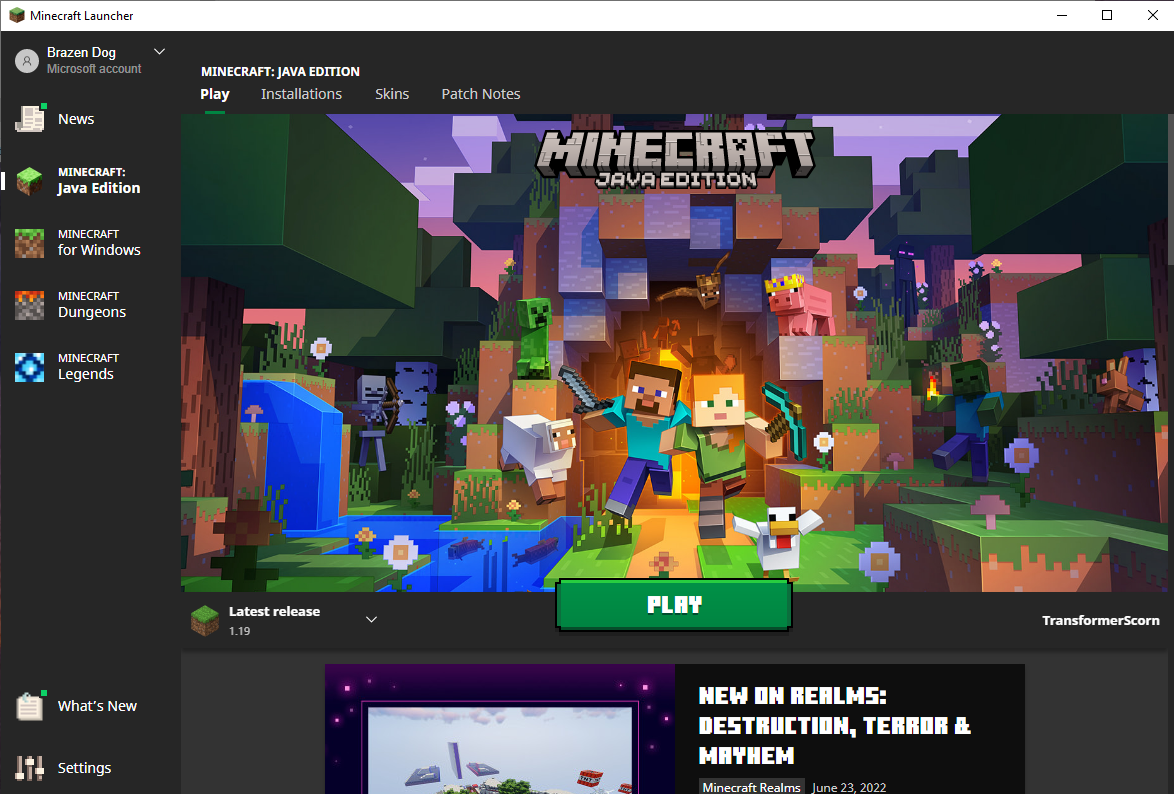
Task: Open the News newspaper icon
Action: click(30, 119)
